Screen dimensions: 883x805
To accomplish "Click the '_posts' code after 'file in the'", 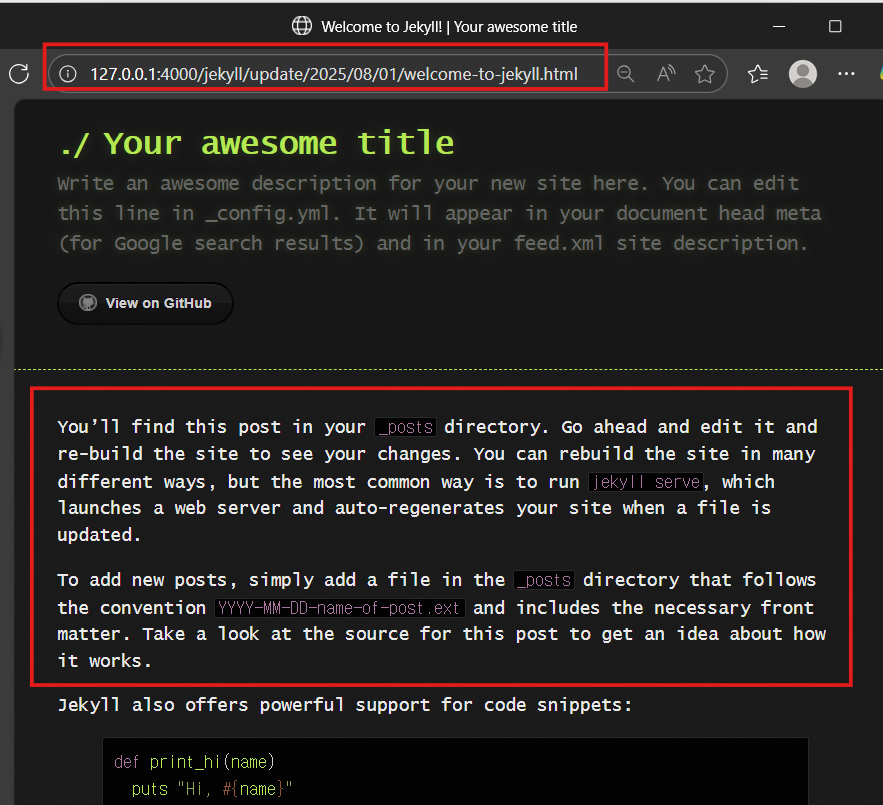I will click(544, 580).
